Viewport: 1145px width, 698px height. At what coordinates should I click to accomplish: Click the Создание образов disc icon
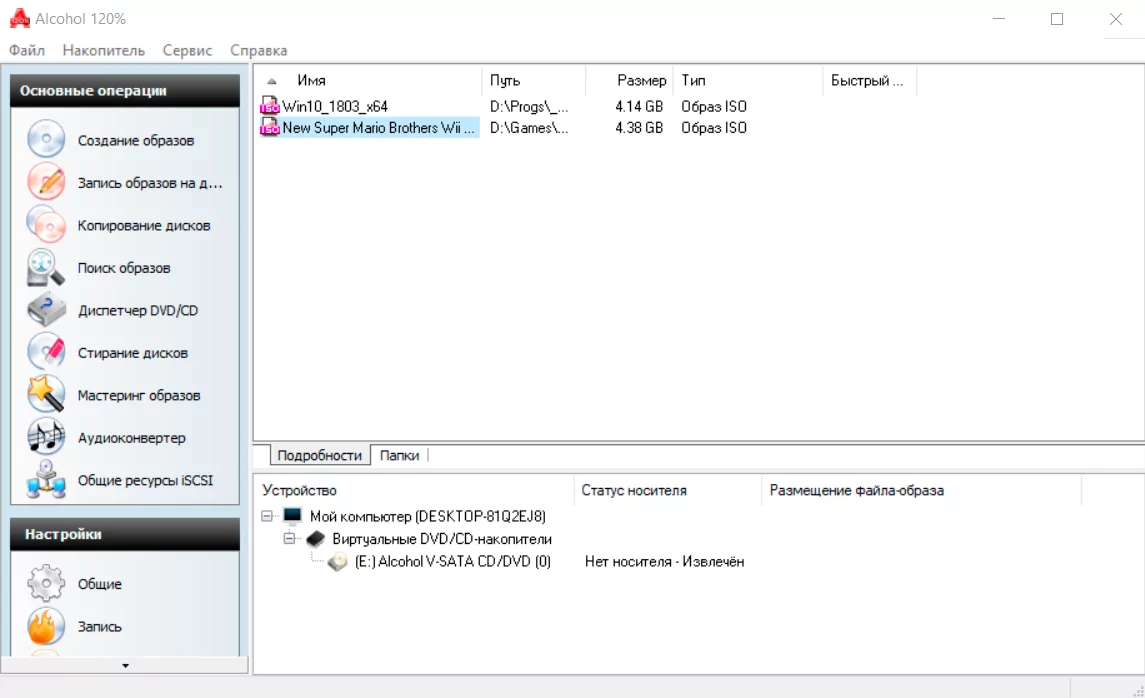coord(46,139)
